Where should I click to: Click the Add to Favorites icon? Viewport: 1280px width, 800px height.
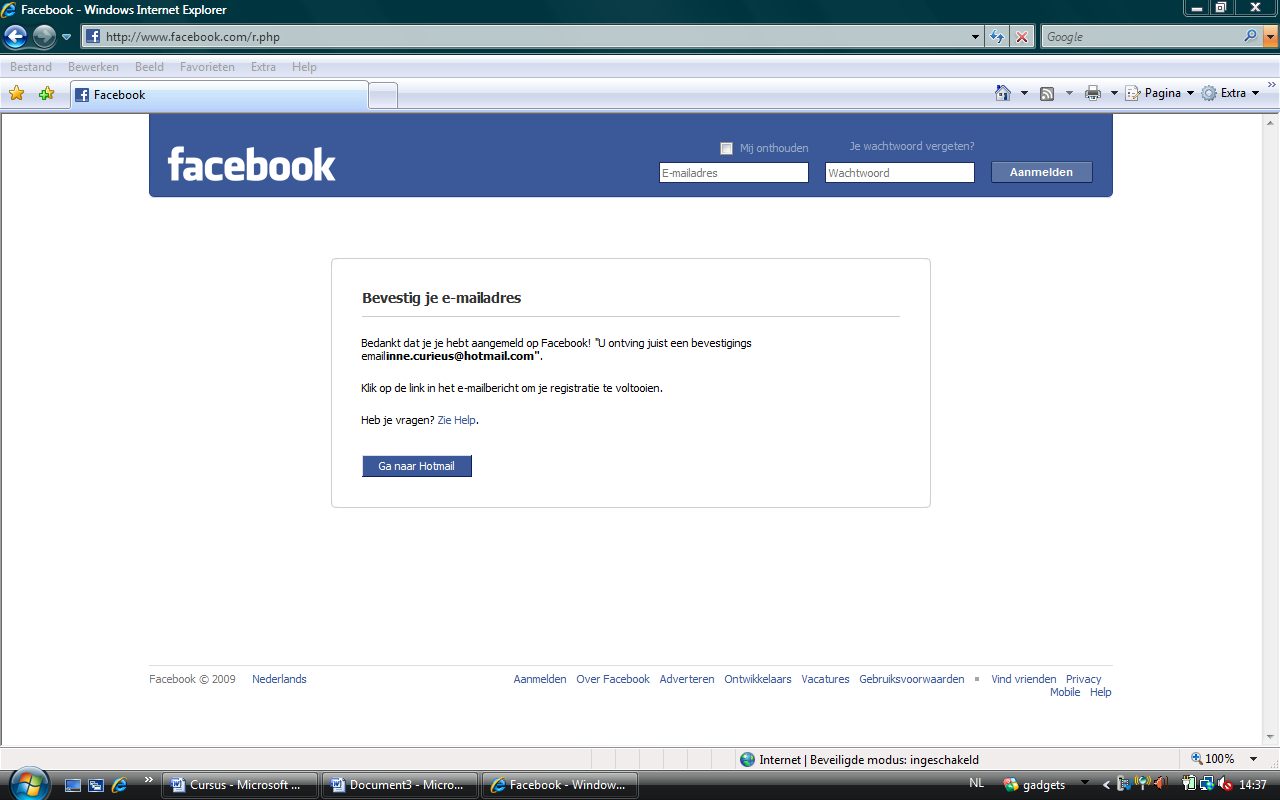pyautogui.click(x=46, y=94)
